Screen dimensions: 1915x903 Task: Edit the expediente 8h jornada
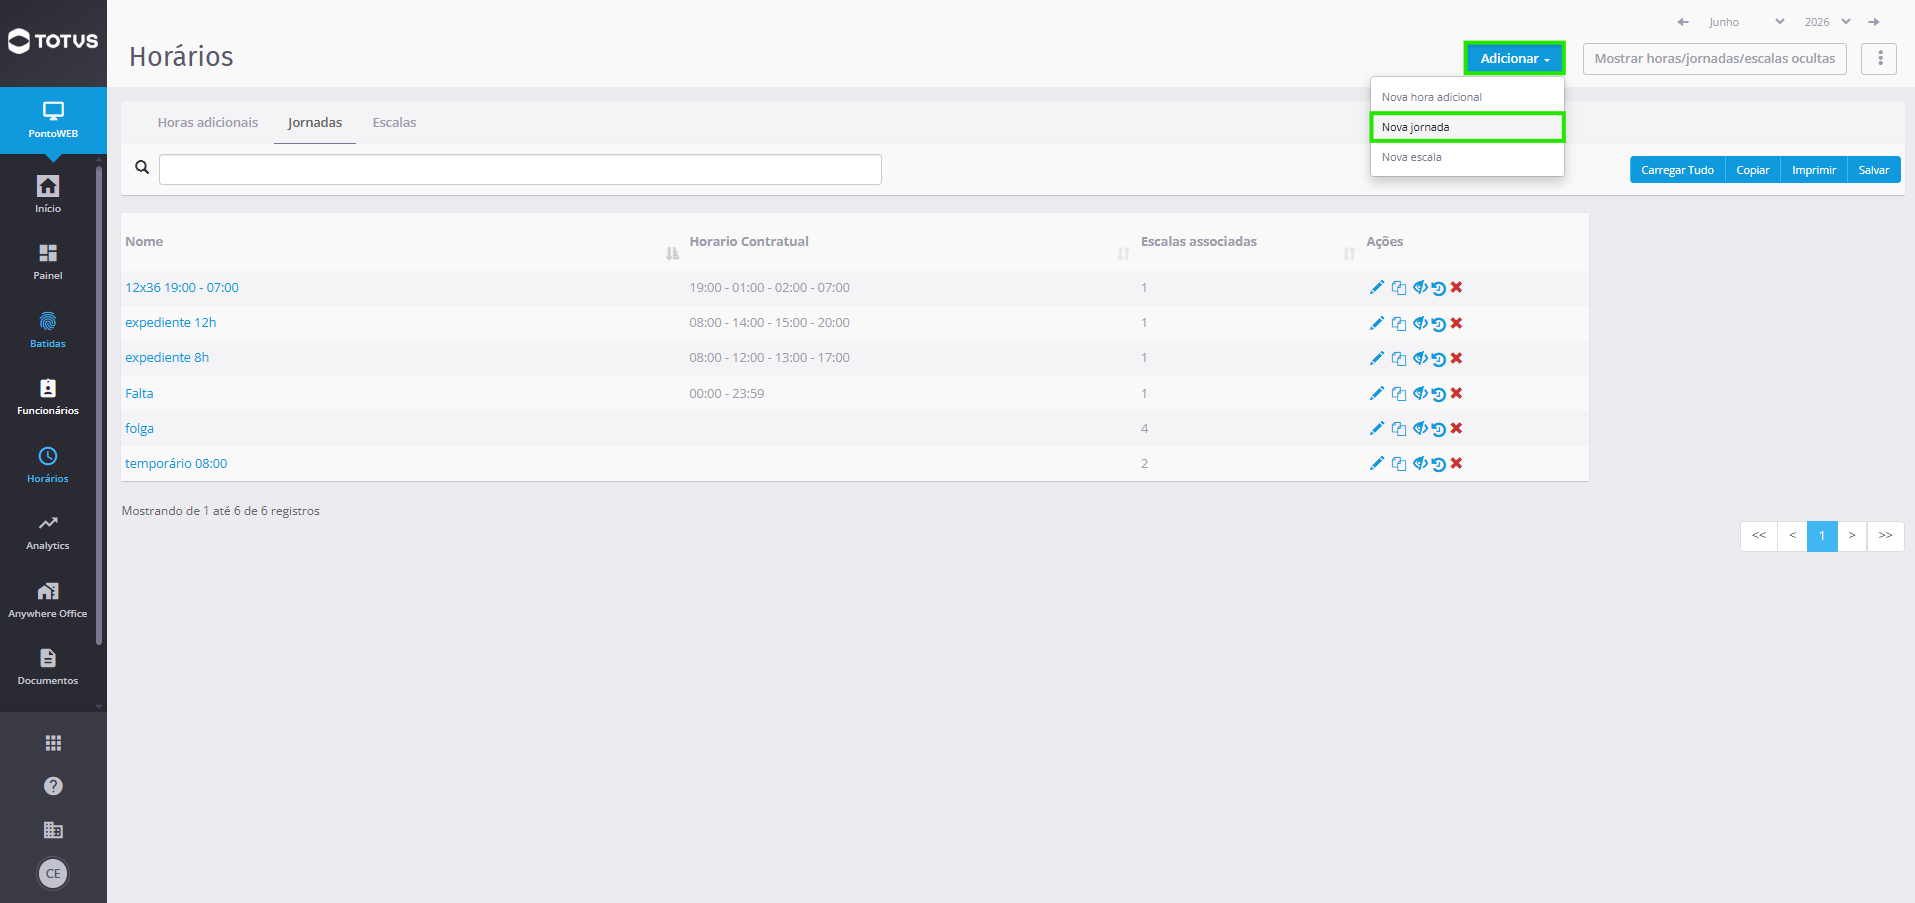tap(1377, 358)
